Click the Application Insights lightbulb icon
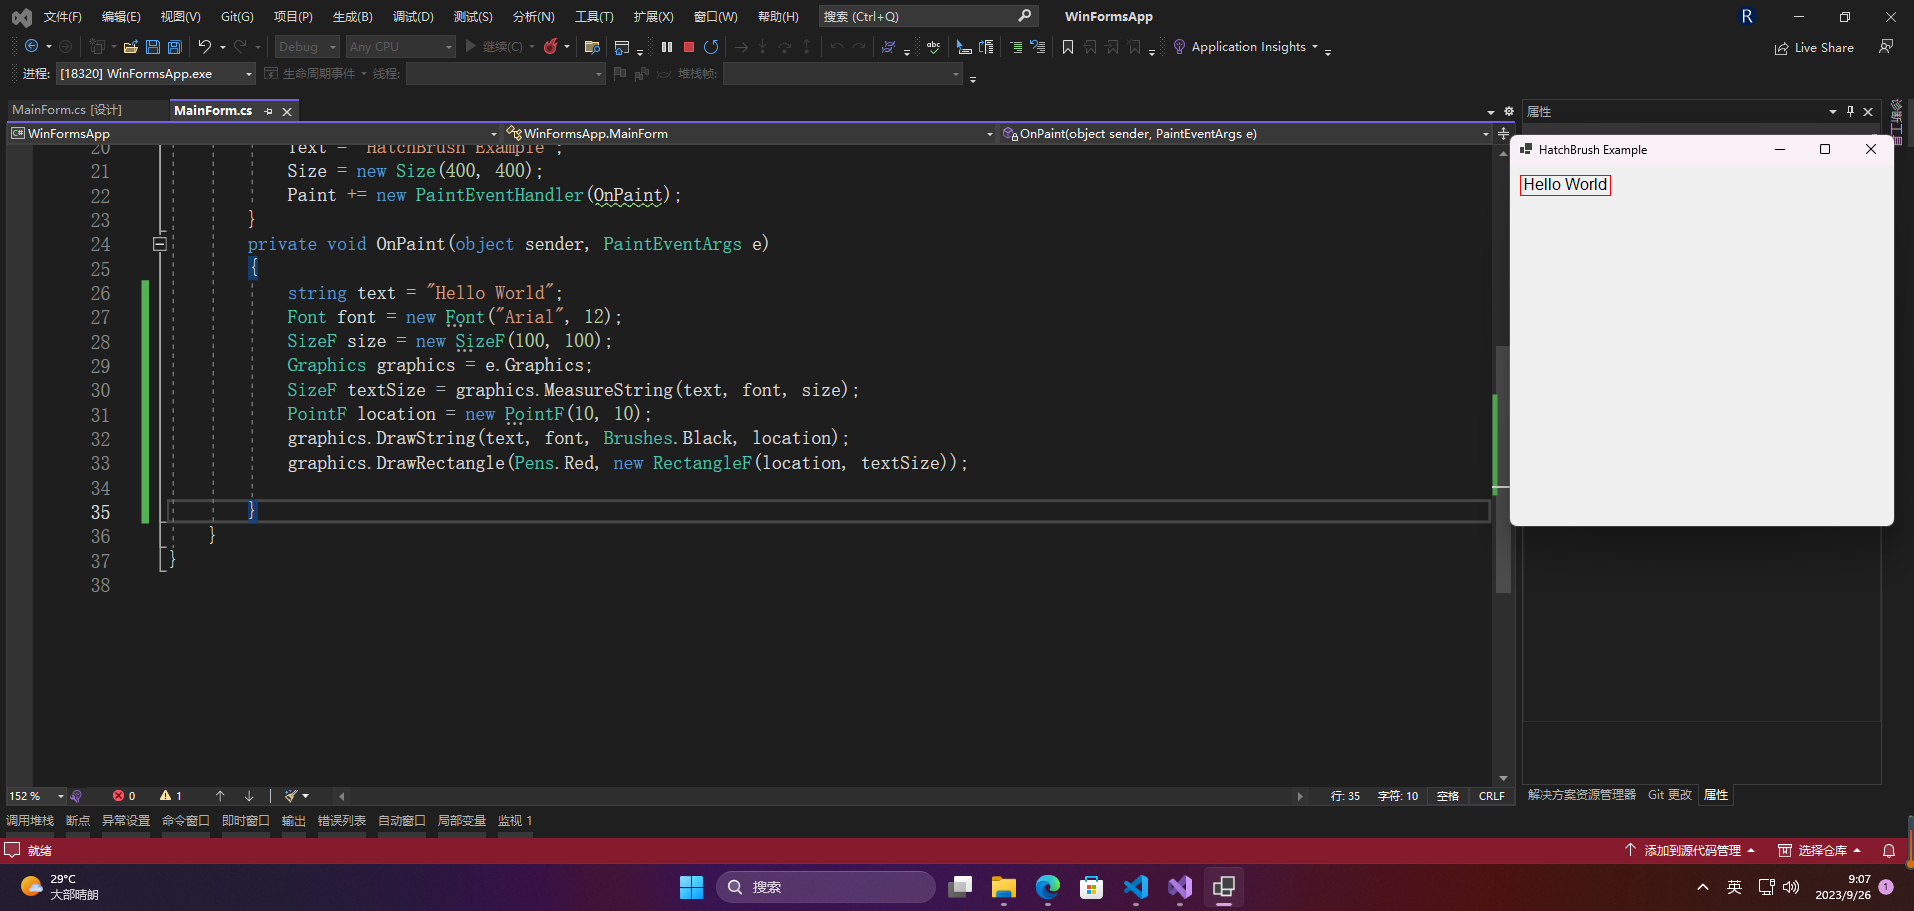This screenshot has height=911, width=1914. tap(1179, 47)
